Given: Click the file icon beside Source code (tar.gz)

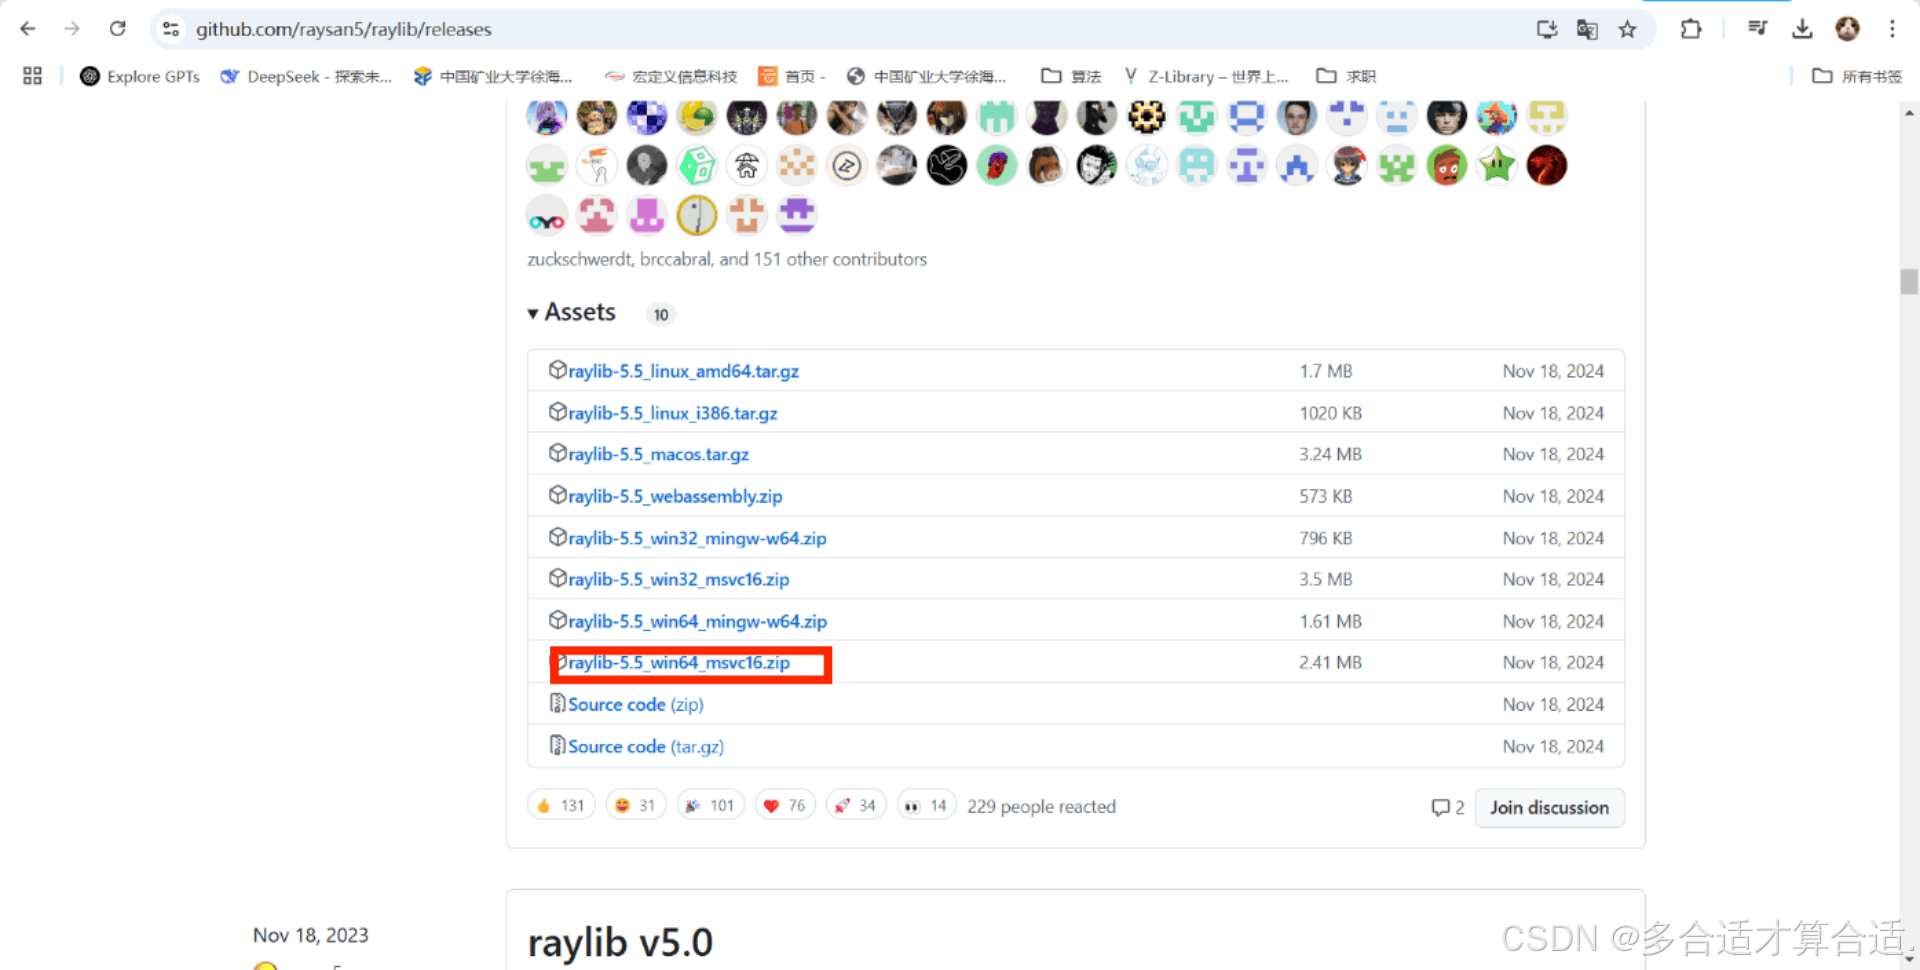Looking at the screenshot, I should tap(557, 746).
